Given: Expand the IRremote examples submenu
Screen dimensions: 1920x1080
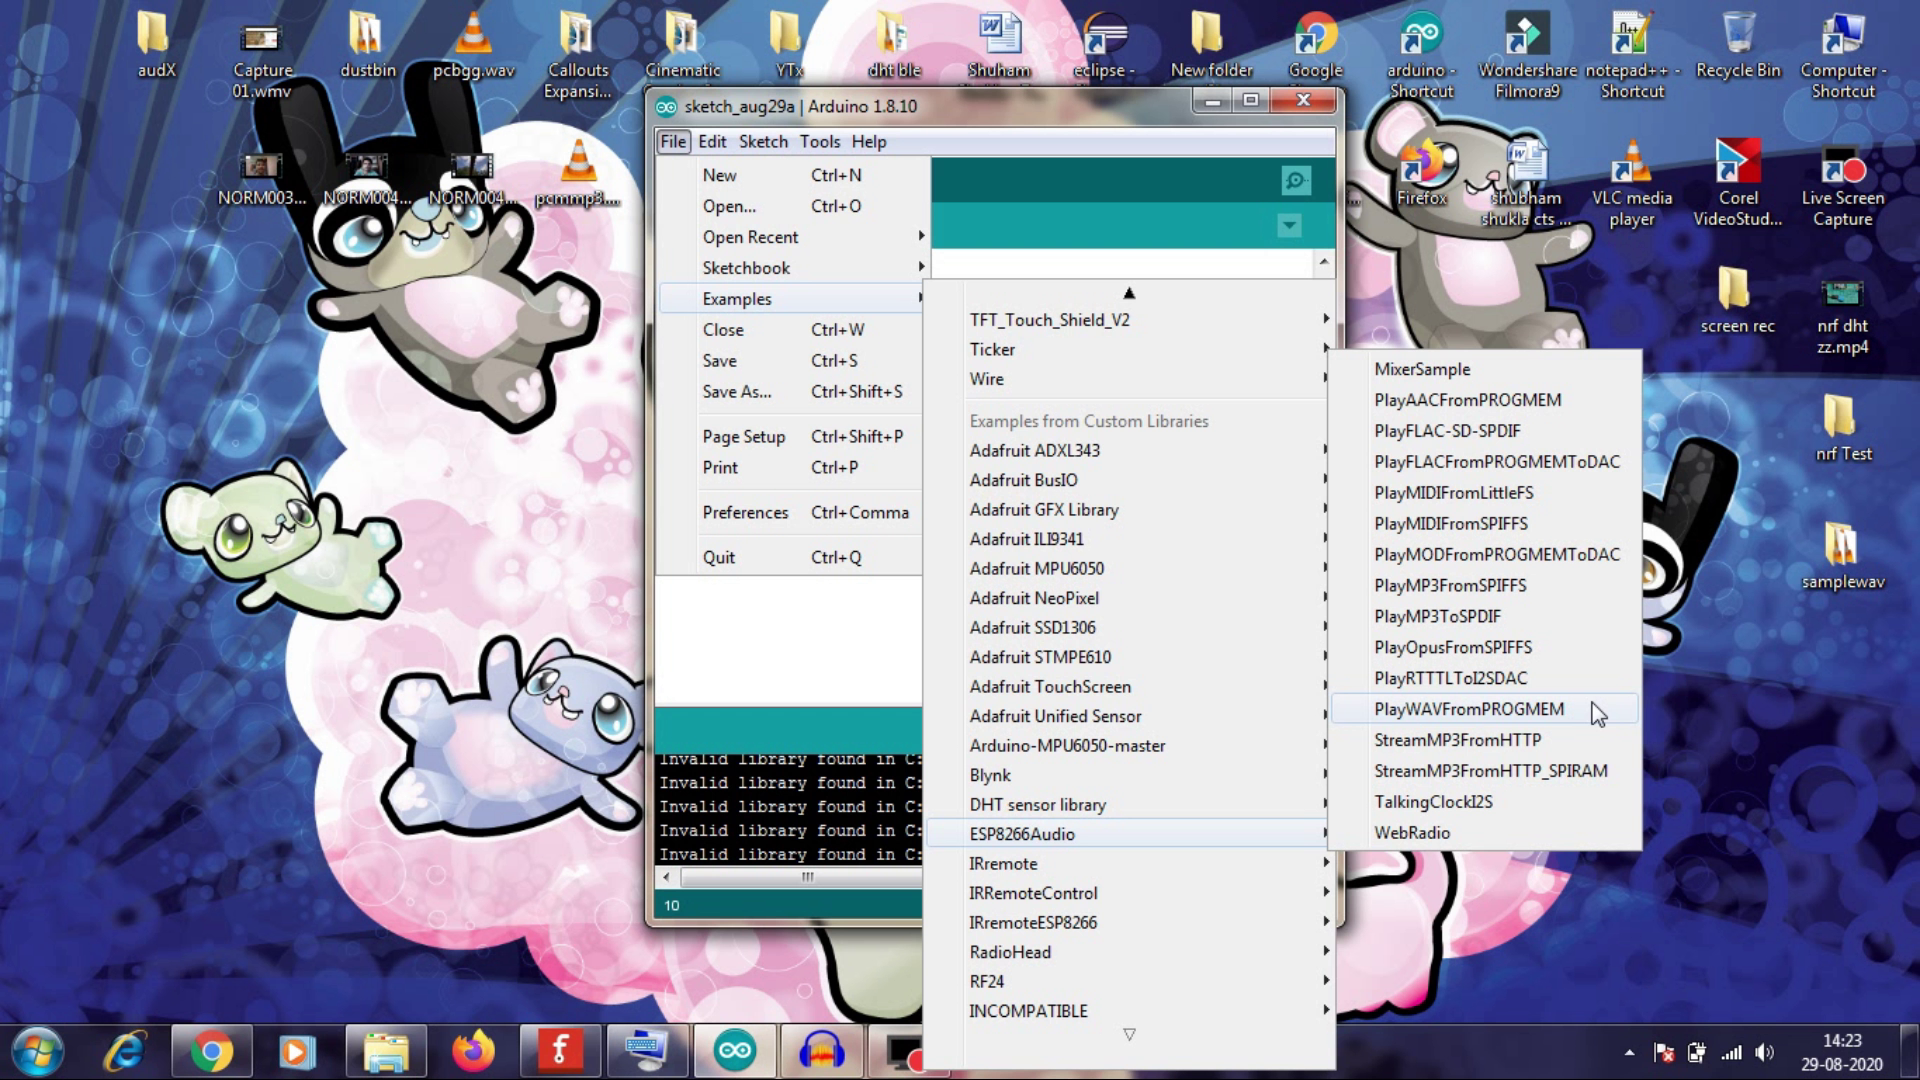Looking at the screenshot, I should tap(1130, 864).
